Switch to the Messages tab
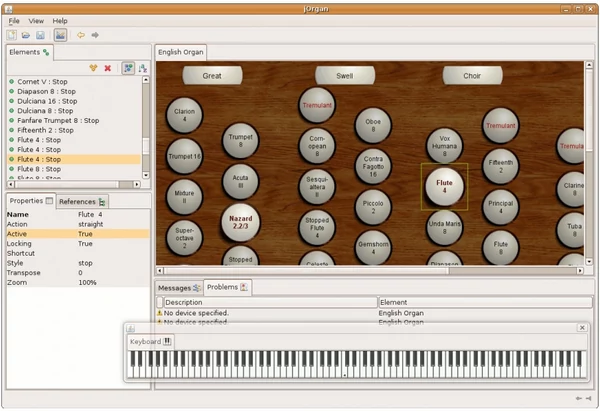Viewport: 600px width, 411px height. pos(179,288)
